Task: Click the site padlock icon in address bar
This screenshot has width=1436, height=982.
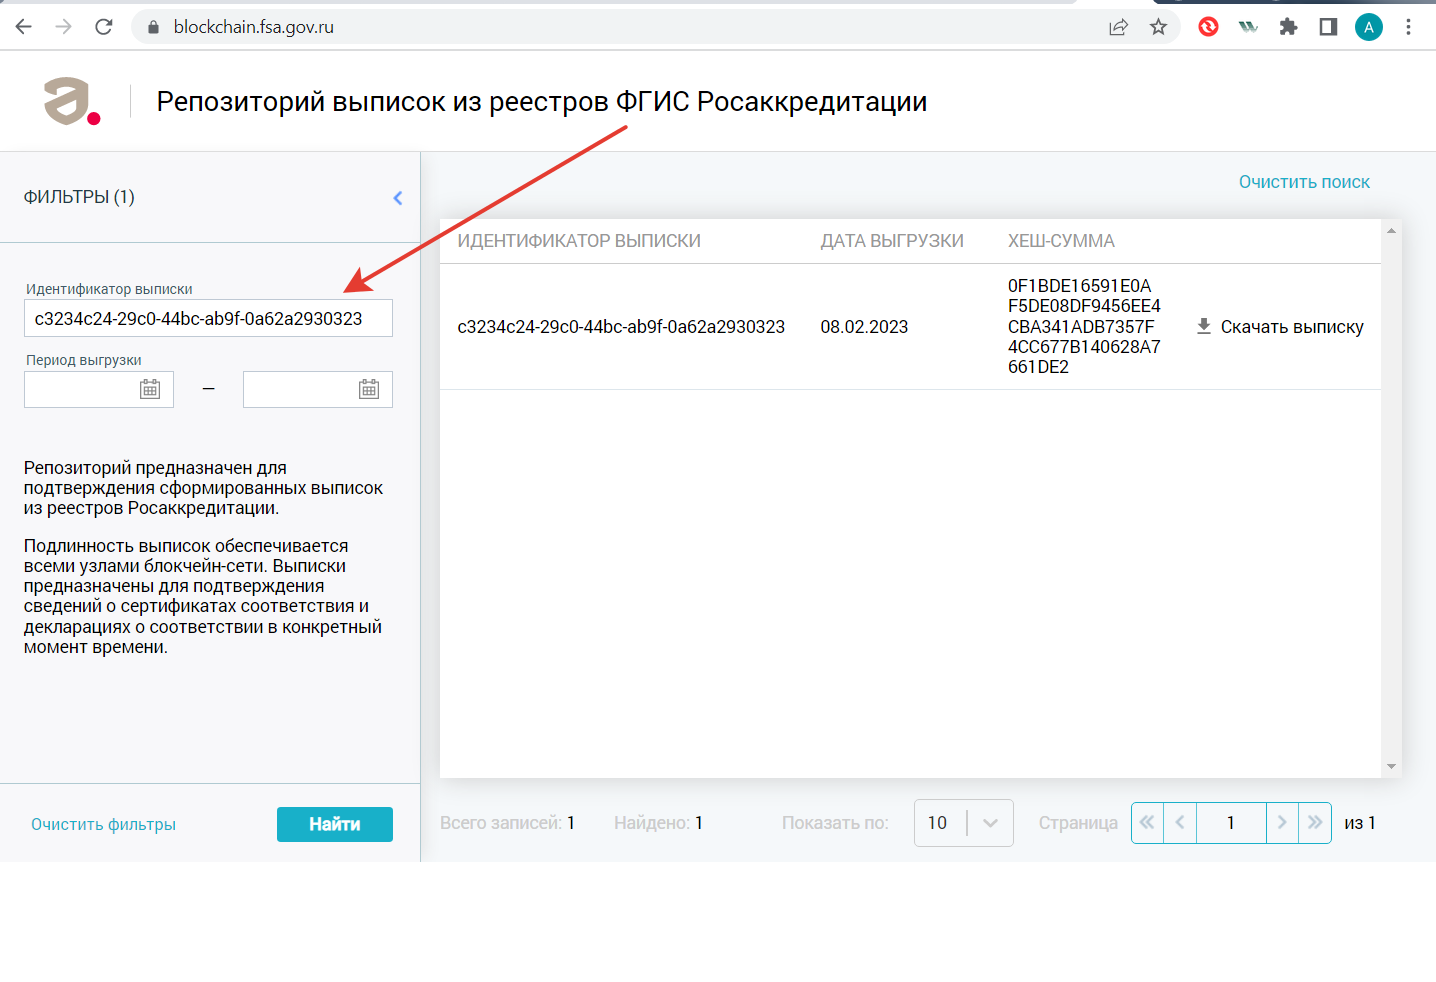Action: [153, 27]
